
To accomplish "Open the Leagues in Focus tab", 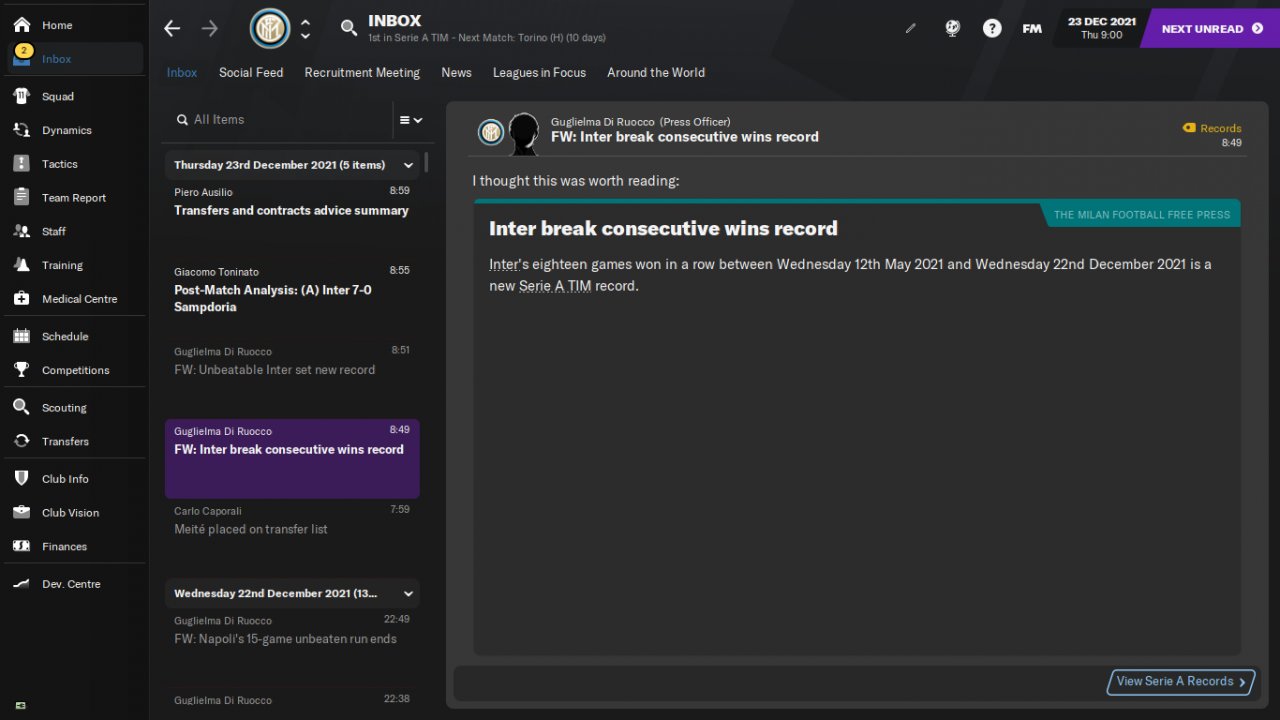I will pos(539,72).
